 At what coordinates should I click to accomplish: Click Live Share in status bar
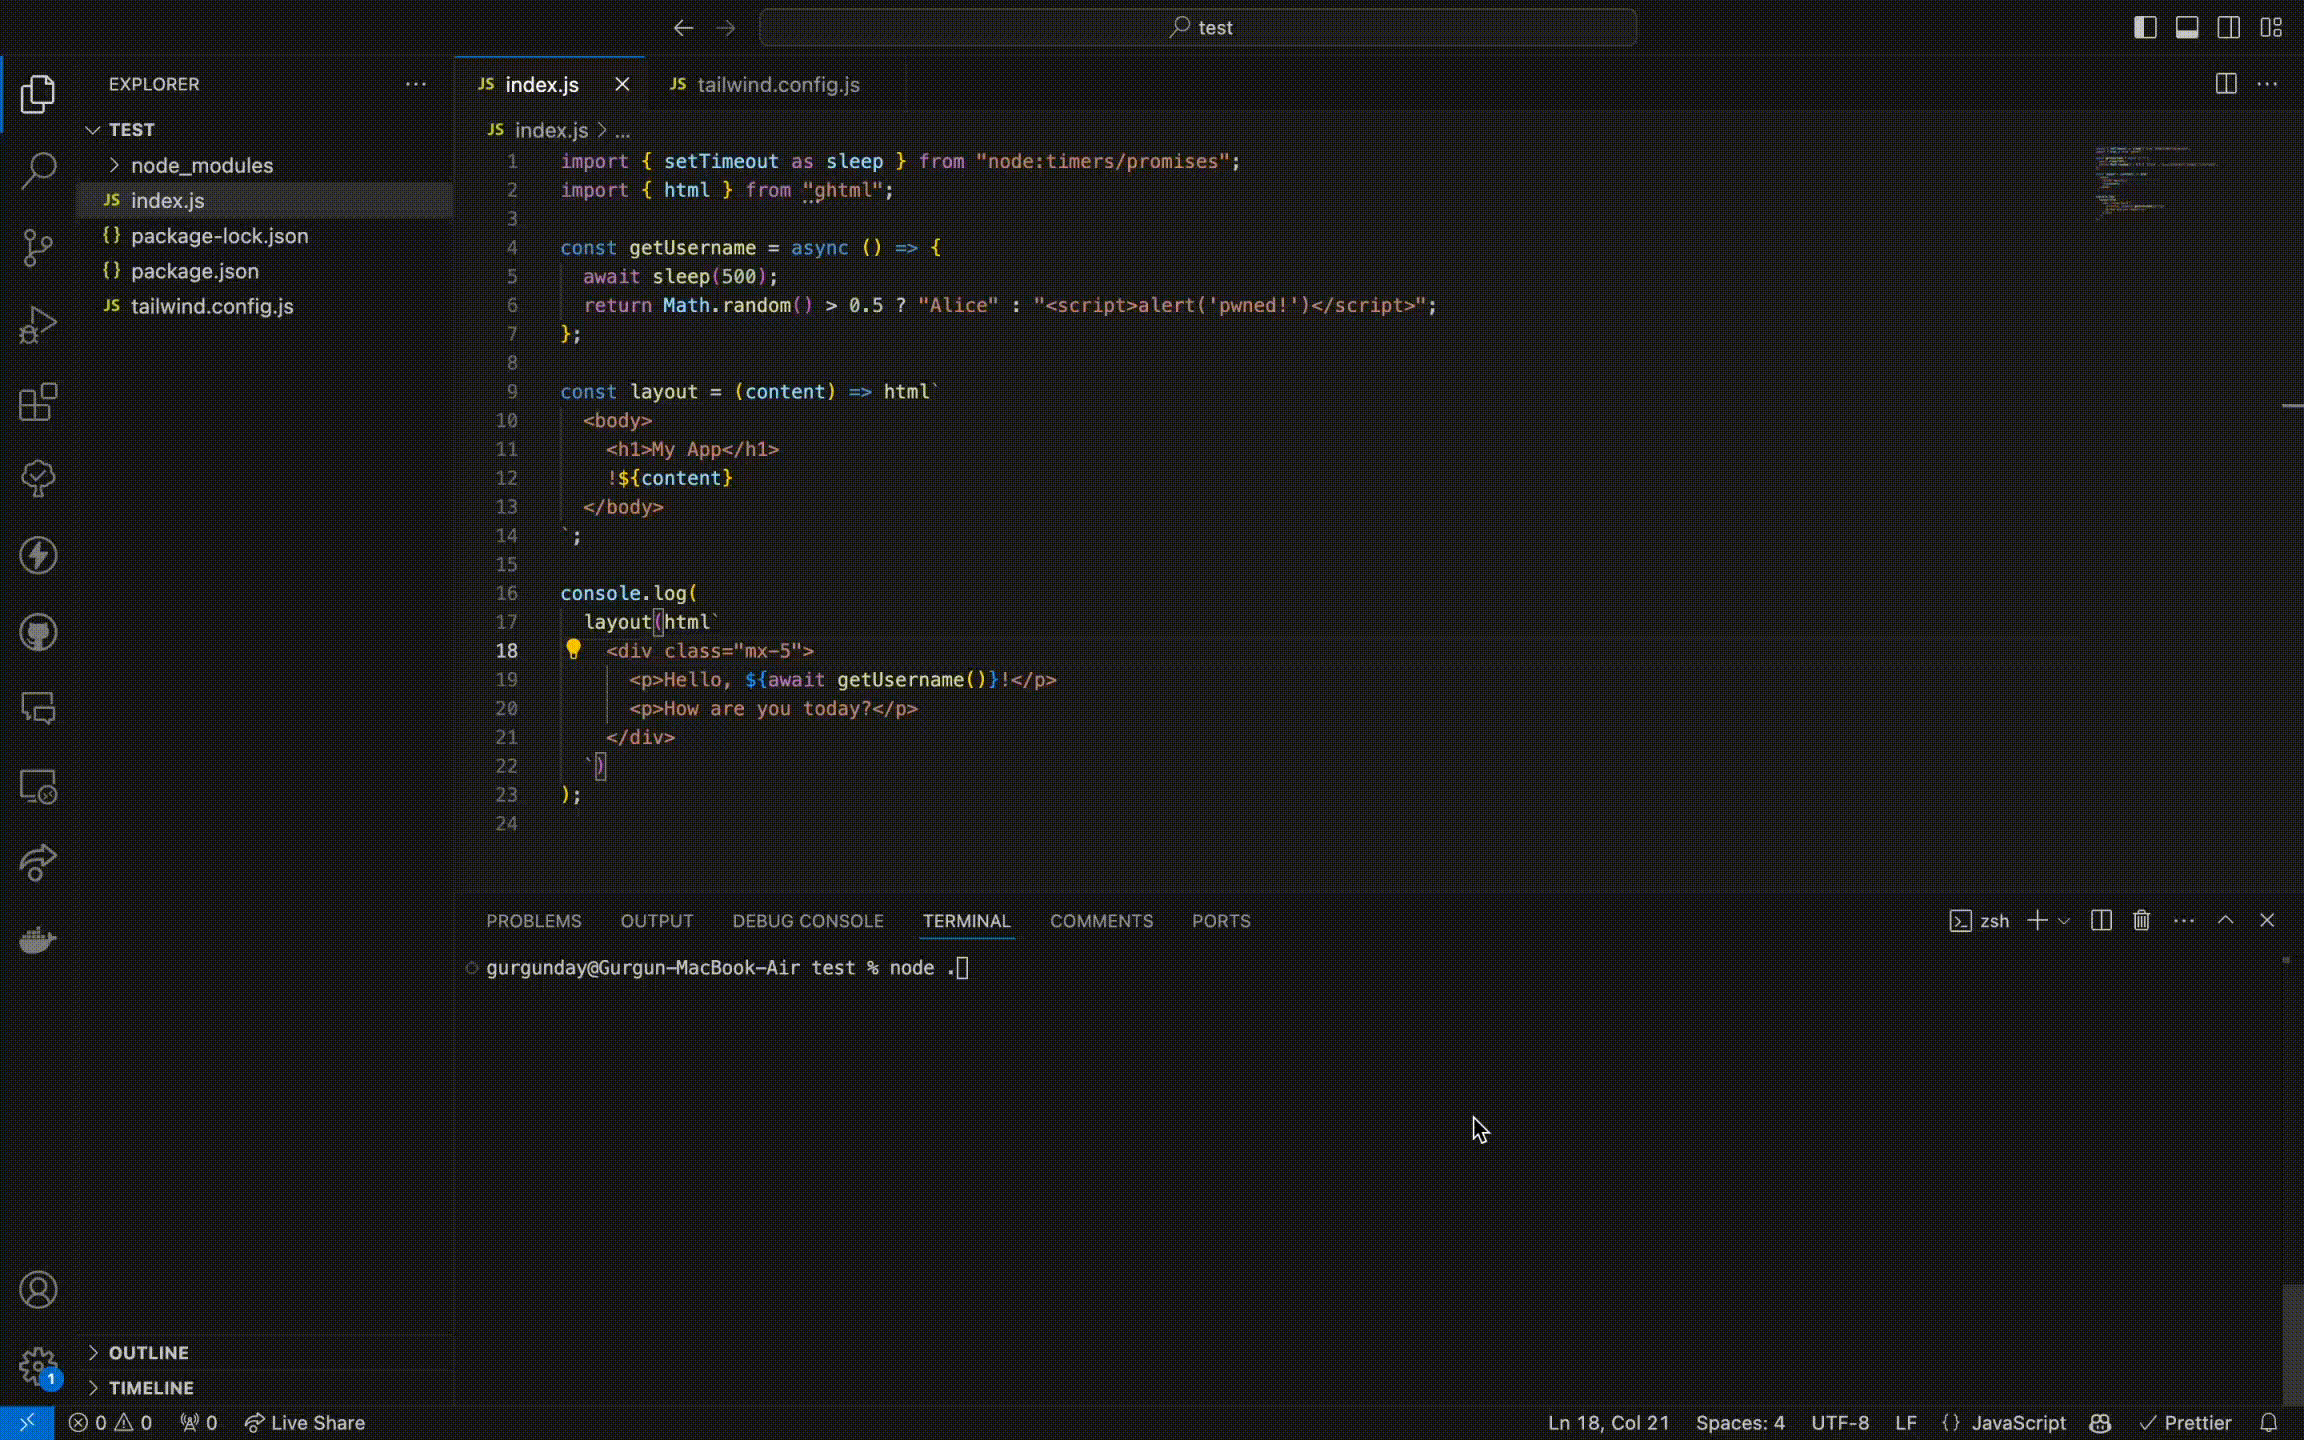coord(305,1422)
